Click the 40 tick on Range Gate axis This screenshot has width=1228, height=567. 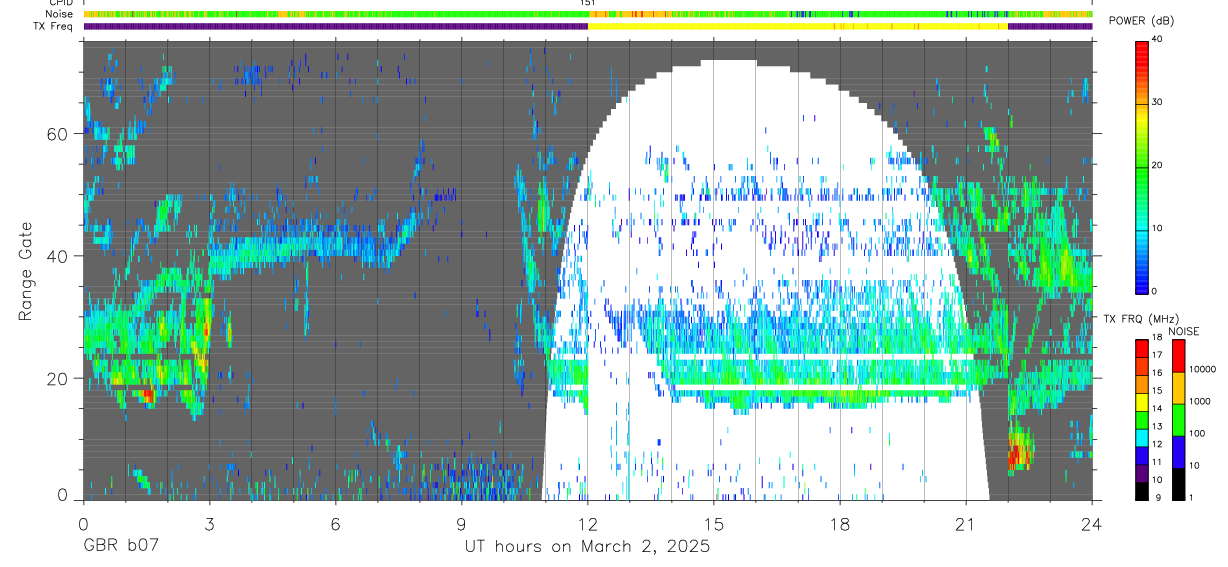click(x=58, y=256)
